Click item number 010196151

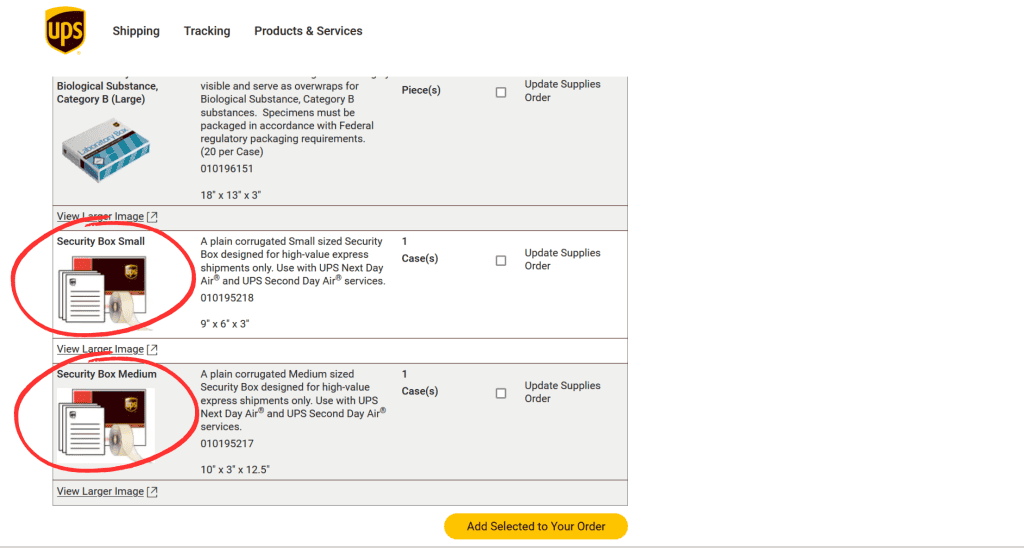pyautogui.click(x=227, y=169)
